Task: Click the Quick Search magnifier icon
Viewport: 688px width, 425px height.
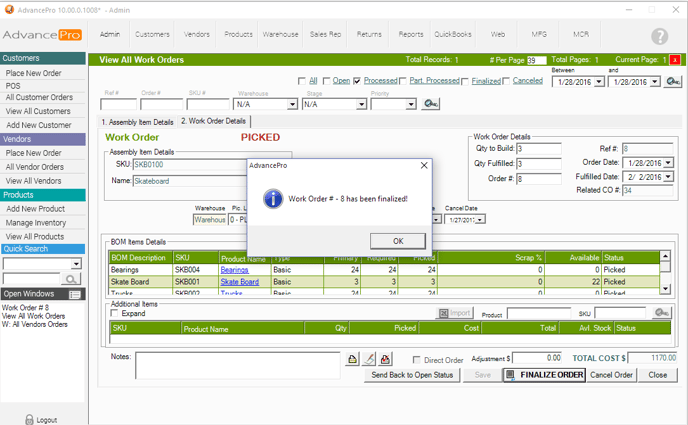Action: tap(73, 280)
